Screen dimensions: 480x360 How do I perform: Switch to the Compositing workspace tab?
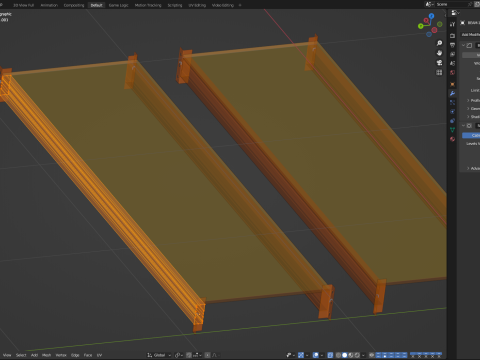(74, 5)
